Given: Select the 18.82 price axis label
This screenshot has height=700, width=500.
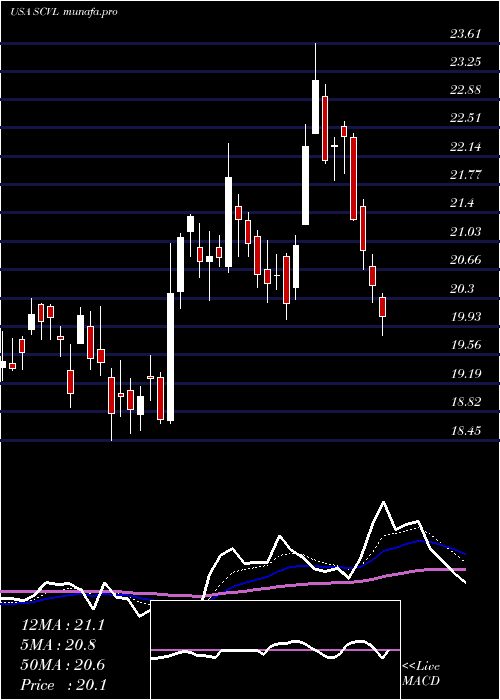Looking at the screenshot, I should tap(466, 402).
